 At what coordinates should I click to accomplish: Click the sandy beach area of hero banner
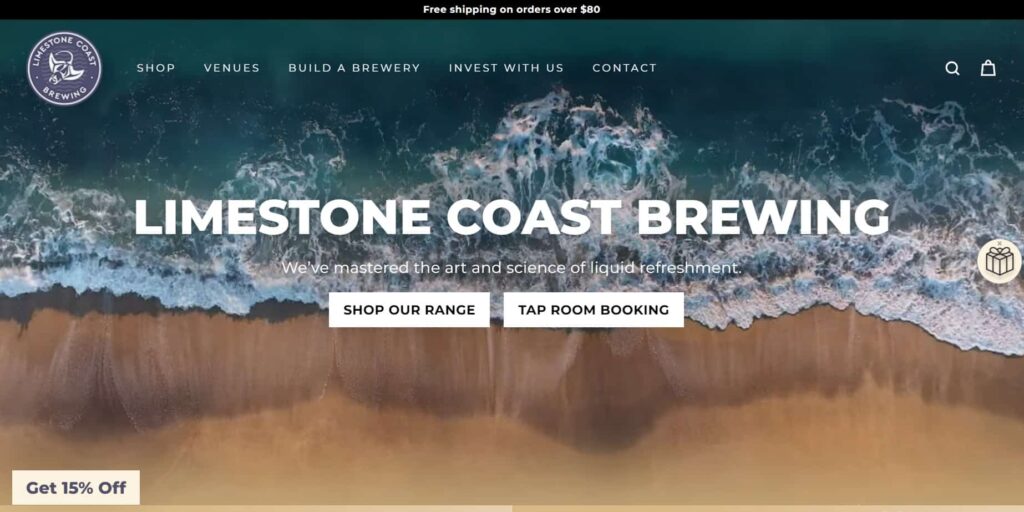click(x=512, y=418)
